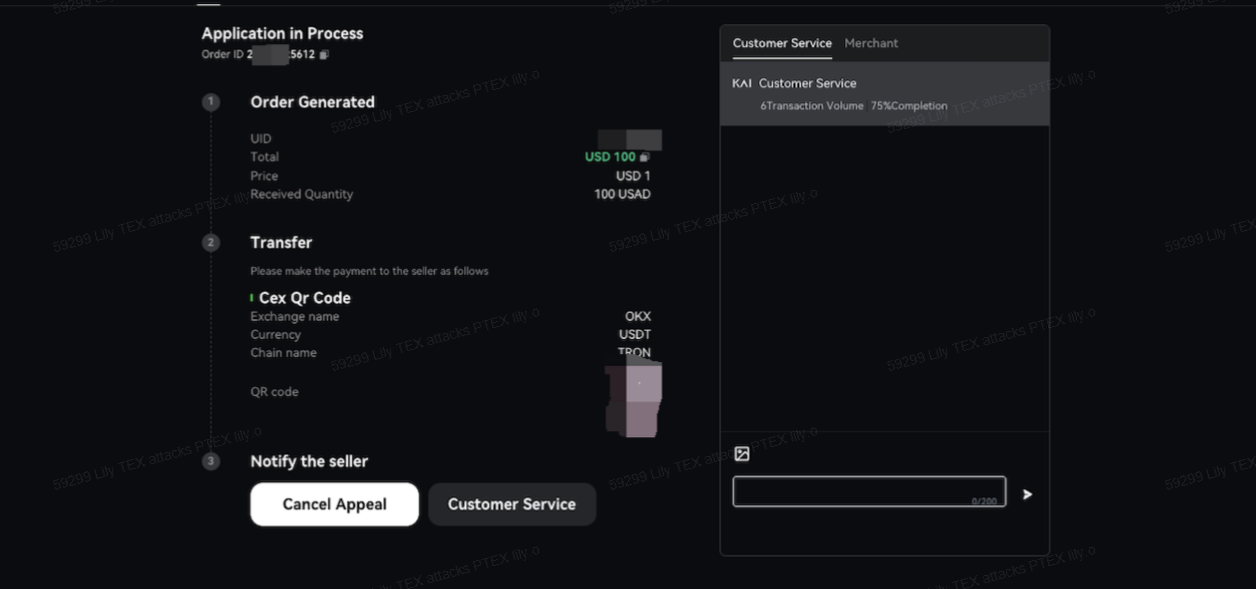Screen dimensions: 1256x589
Task: Select the 'Chain name' label
Action: (x=283, y=352)
